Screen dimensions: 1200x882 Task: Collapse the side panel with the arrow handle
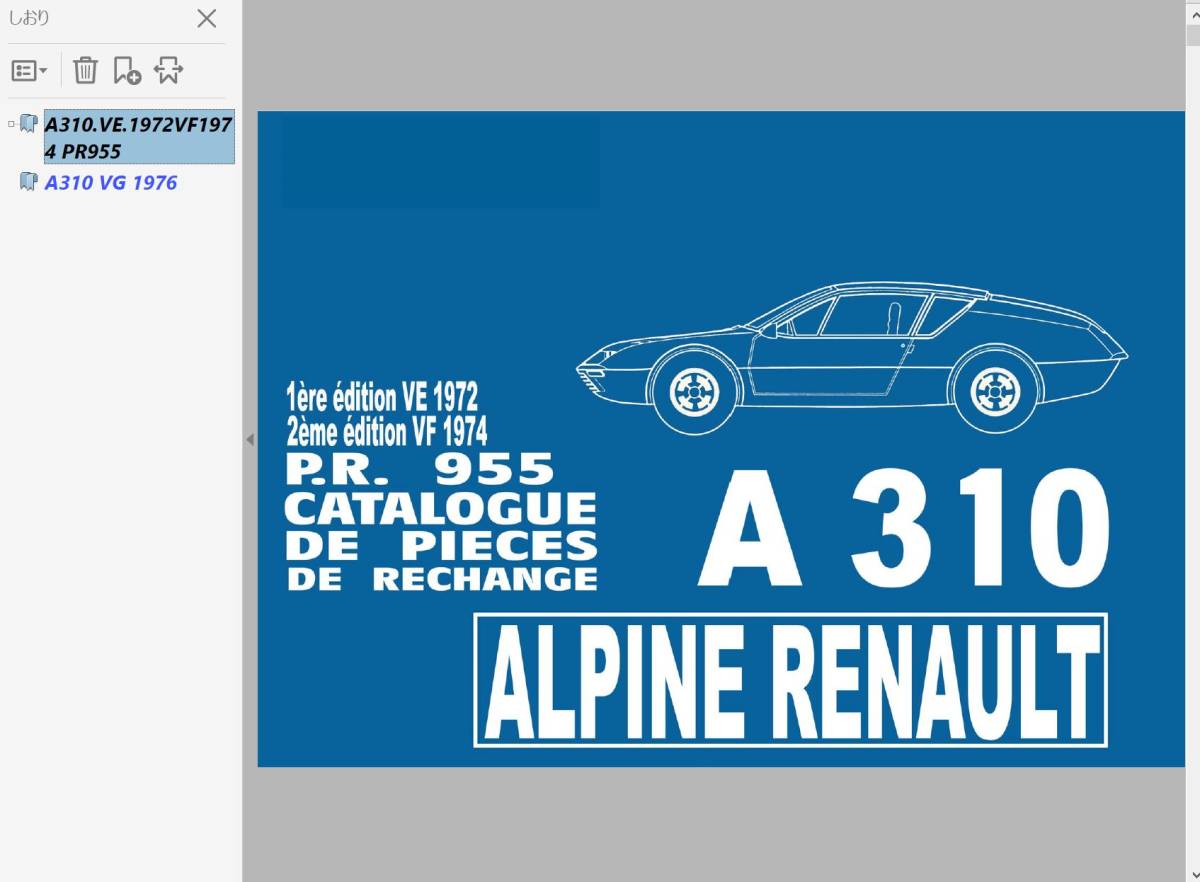click(x=249, y=439)
